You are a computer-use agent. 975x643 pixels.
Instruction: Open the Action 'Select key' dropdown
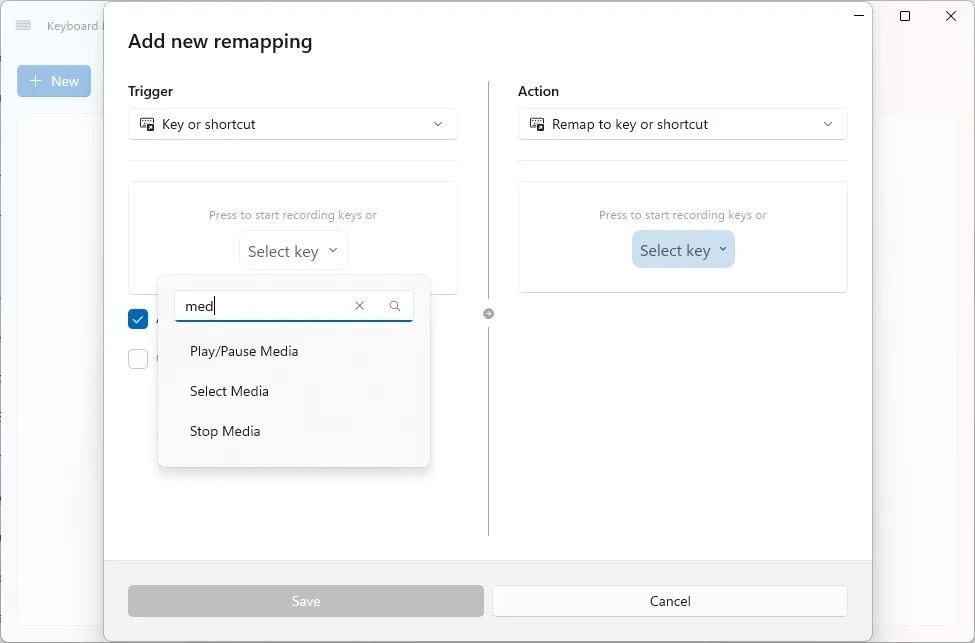683,249
